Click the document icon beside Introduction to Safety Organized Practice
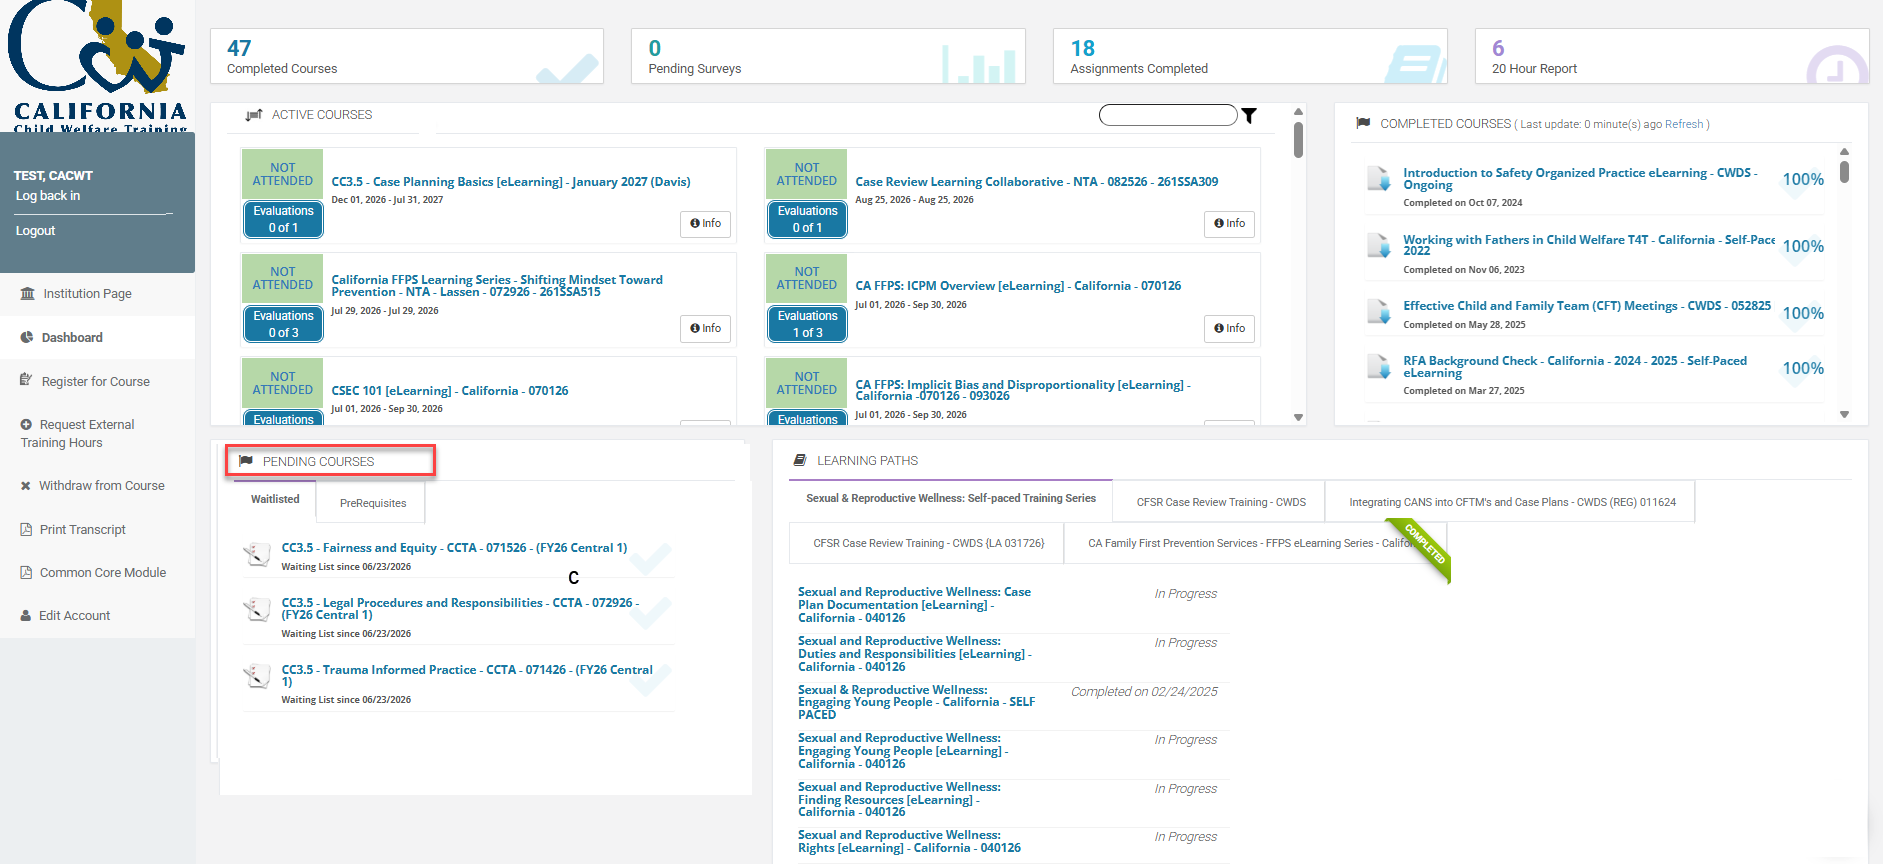This screenshot has width=1883, height=864. click(x=1379, y=179)
